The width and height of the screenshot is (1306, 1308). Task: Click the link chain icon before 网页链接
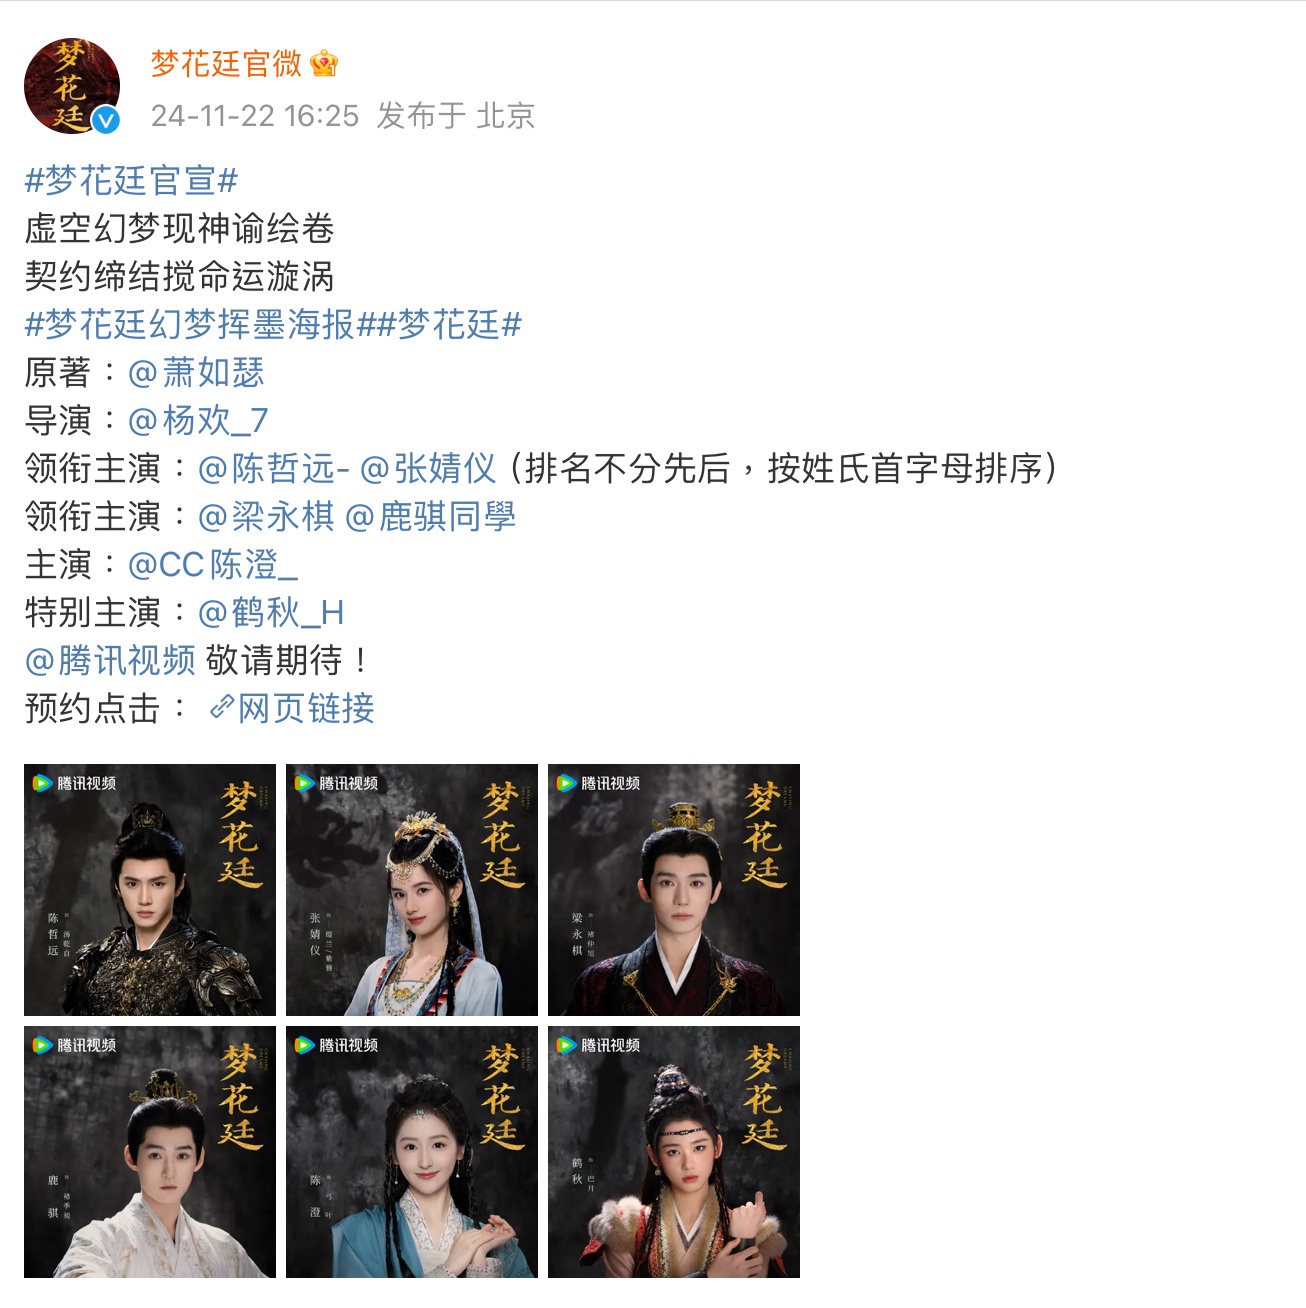click(221, 708)
